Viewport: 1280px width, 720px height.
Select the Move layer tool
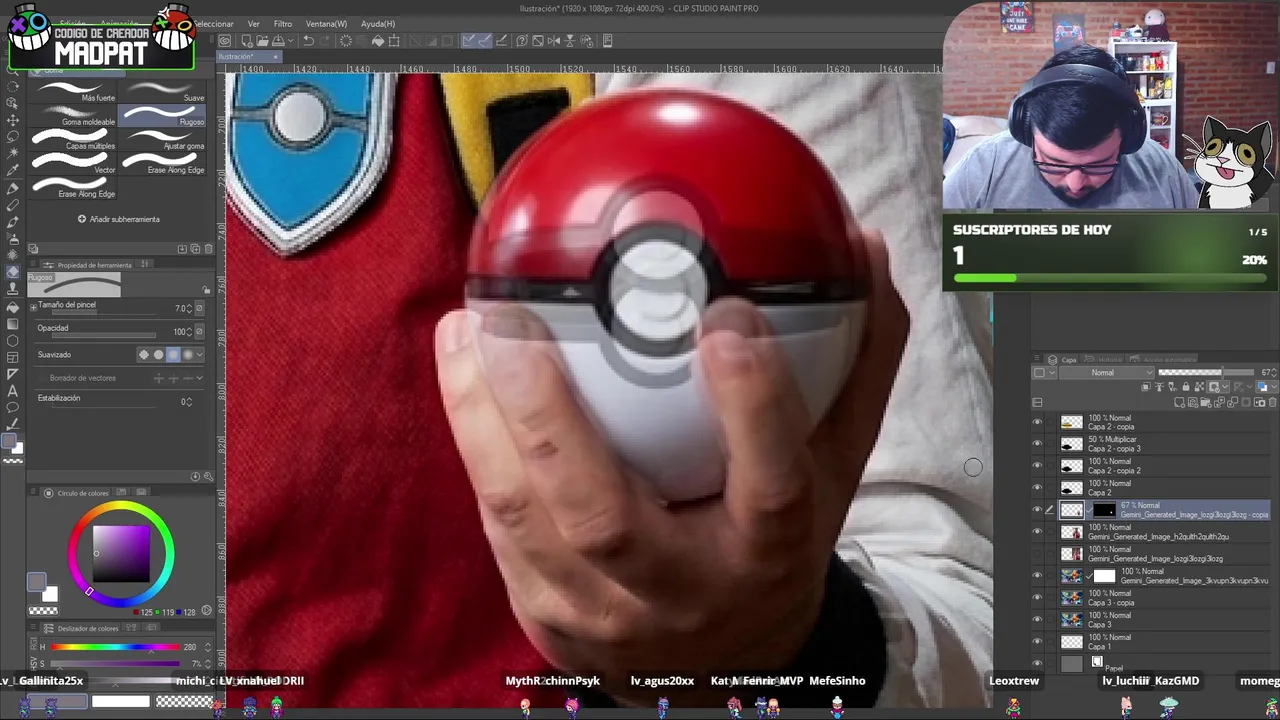[x=13, y=120]
